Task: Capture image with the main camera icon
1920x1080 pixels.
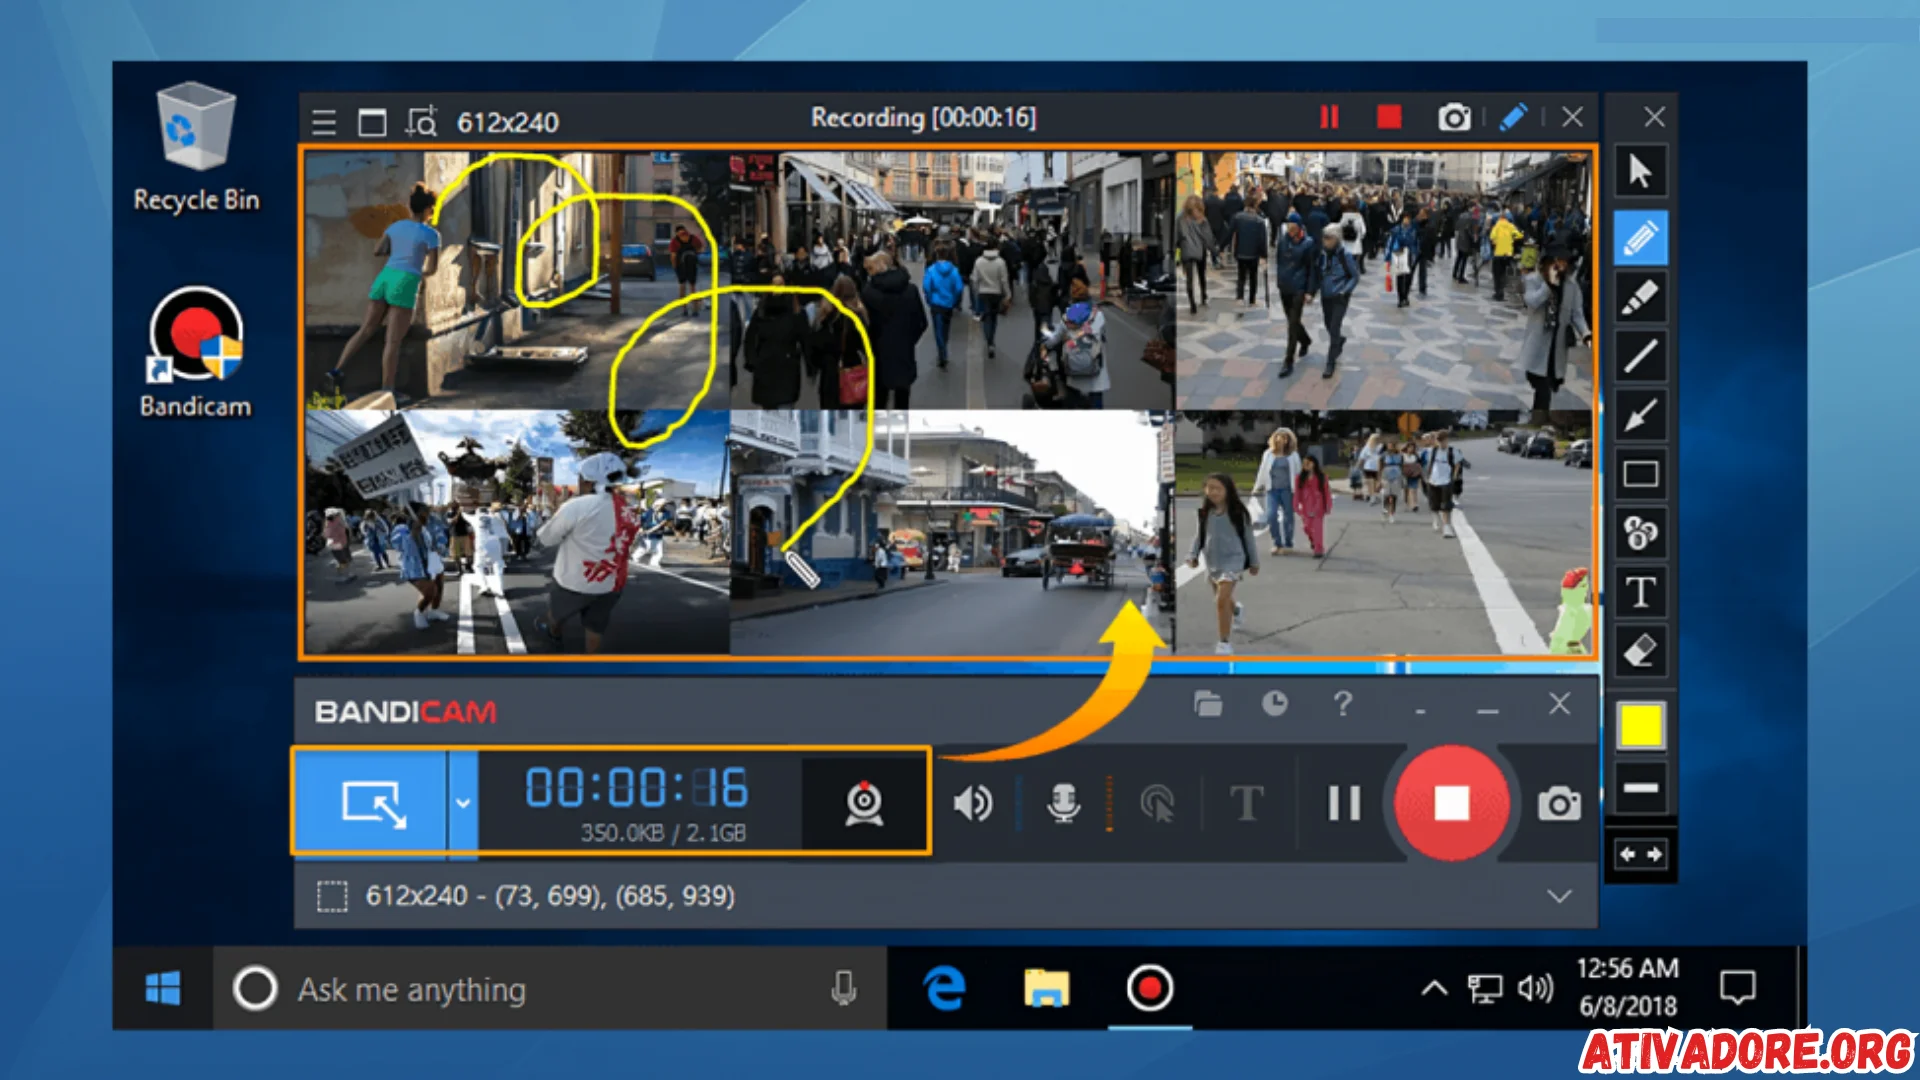Action: click(x=1559, y=803)
